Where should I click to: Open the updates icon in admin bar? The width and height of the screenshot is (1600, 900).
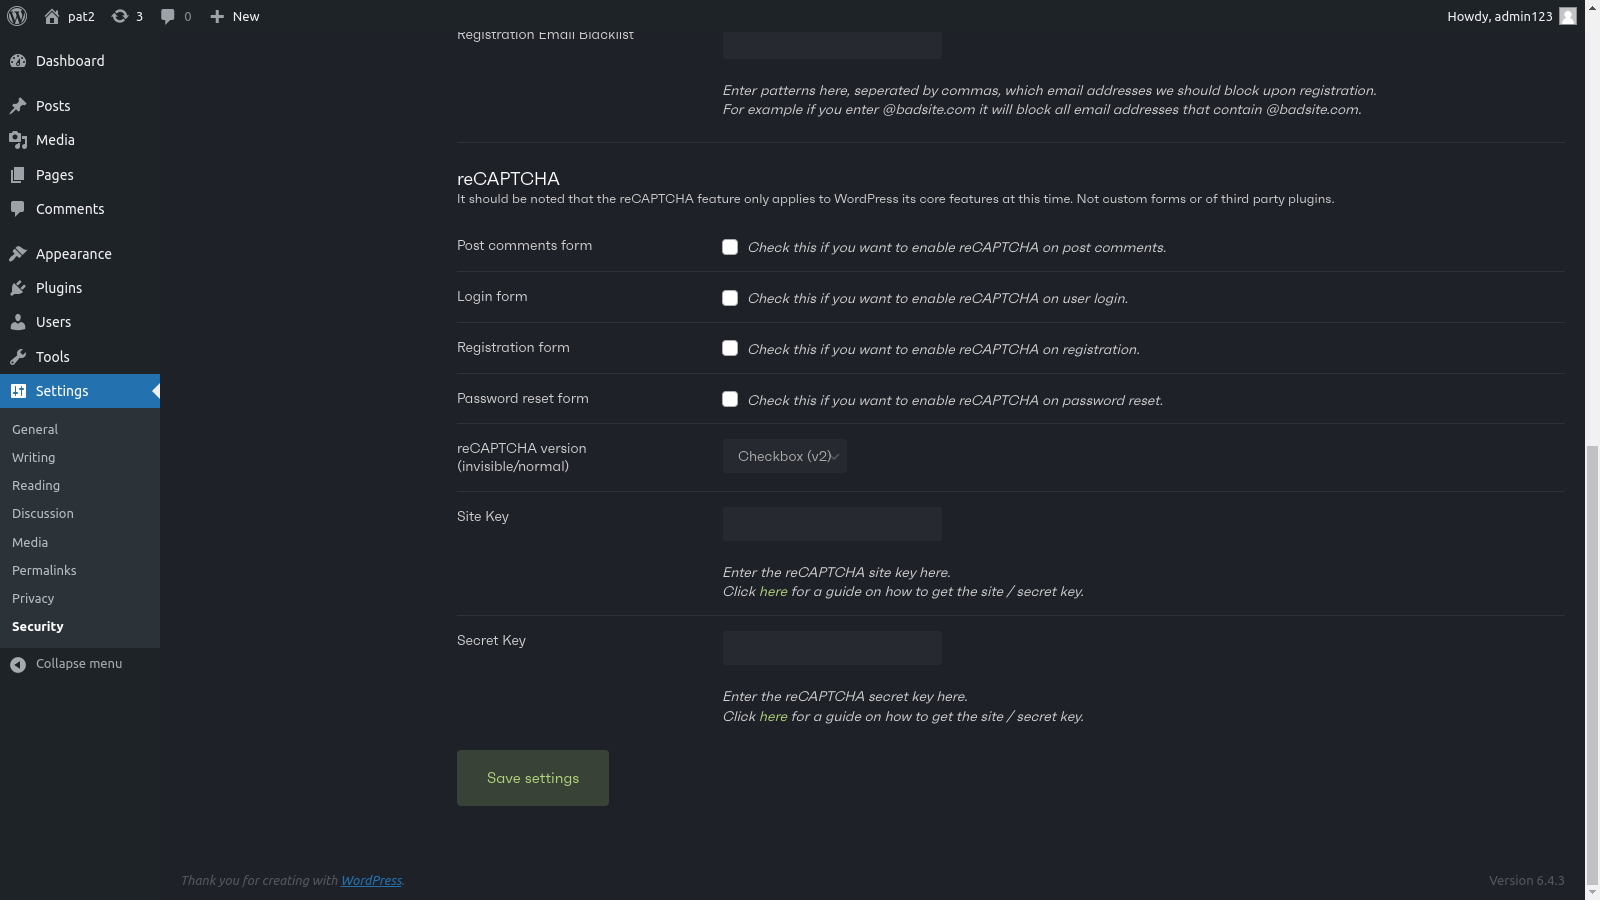127,16
